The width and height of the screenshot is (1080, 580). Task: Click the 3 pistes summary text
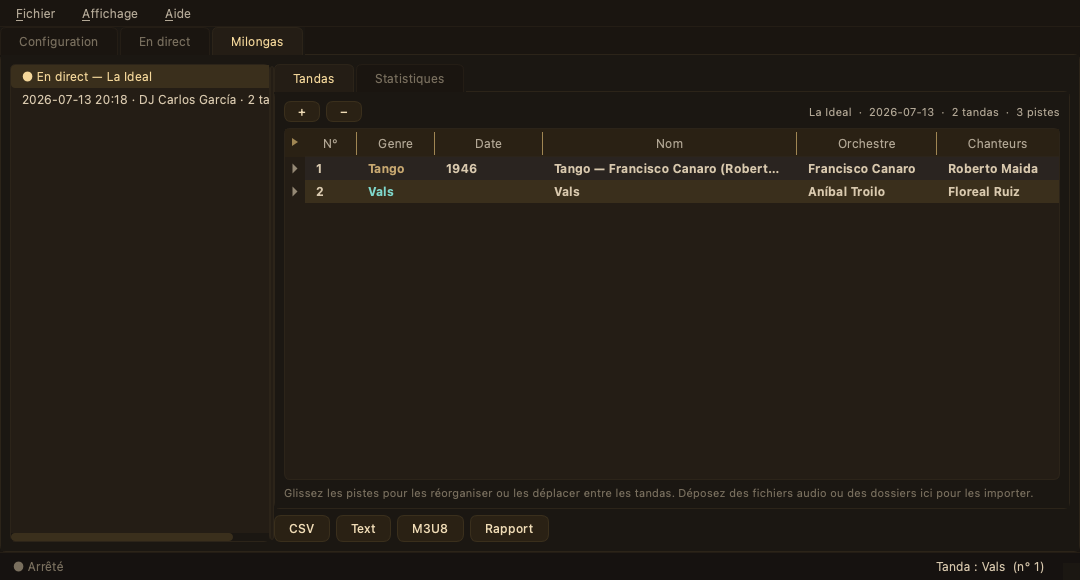(1038, 112)
